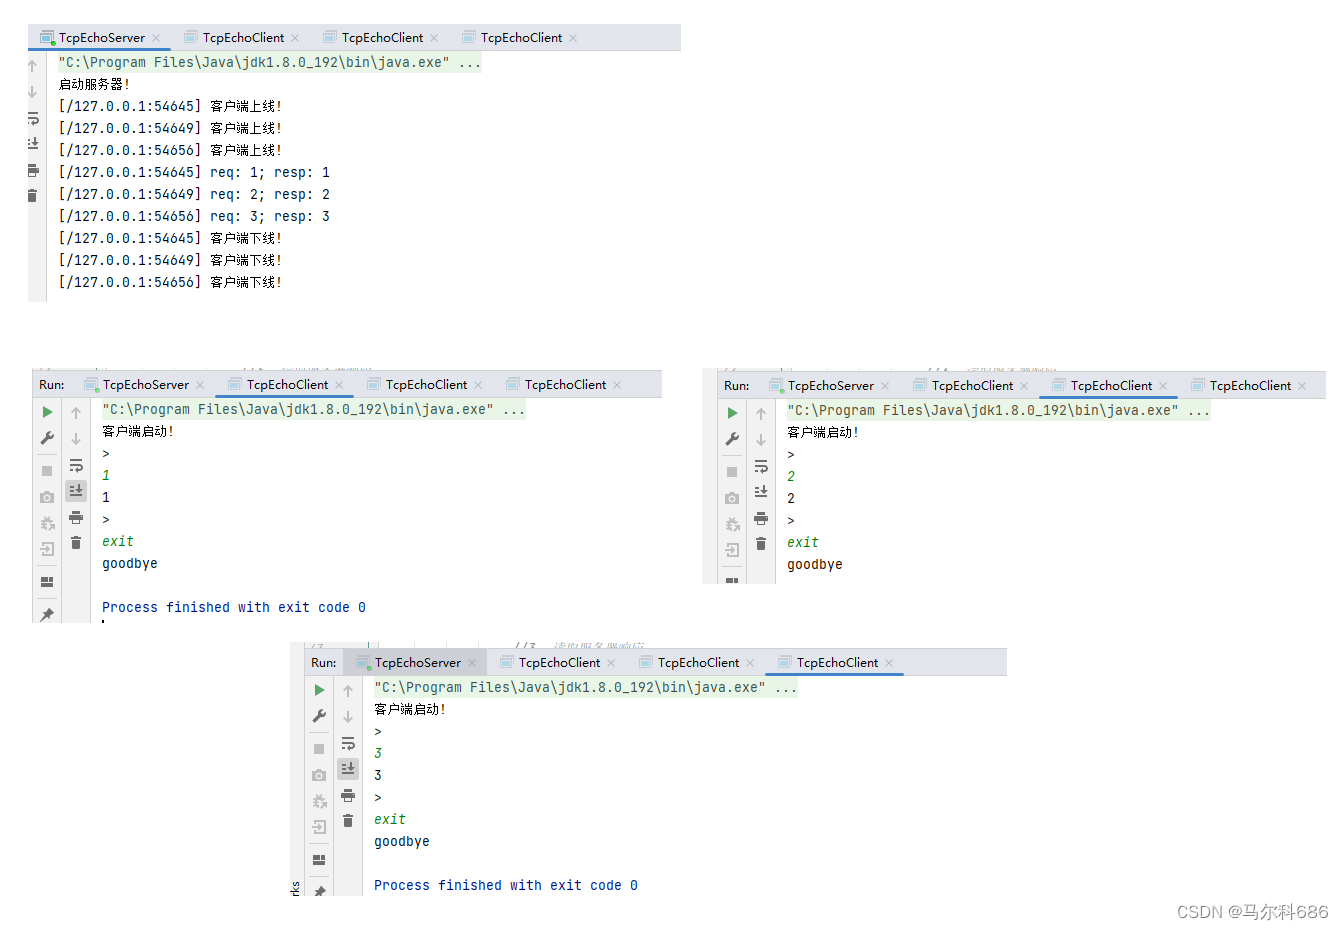Clear all output in the server log panel

[x=32, y=196]
